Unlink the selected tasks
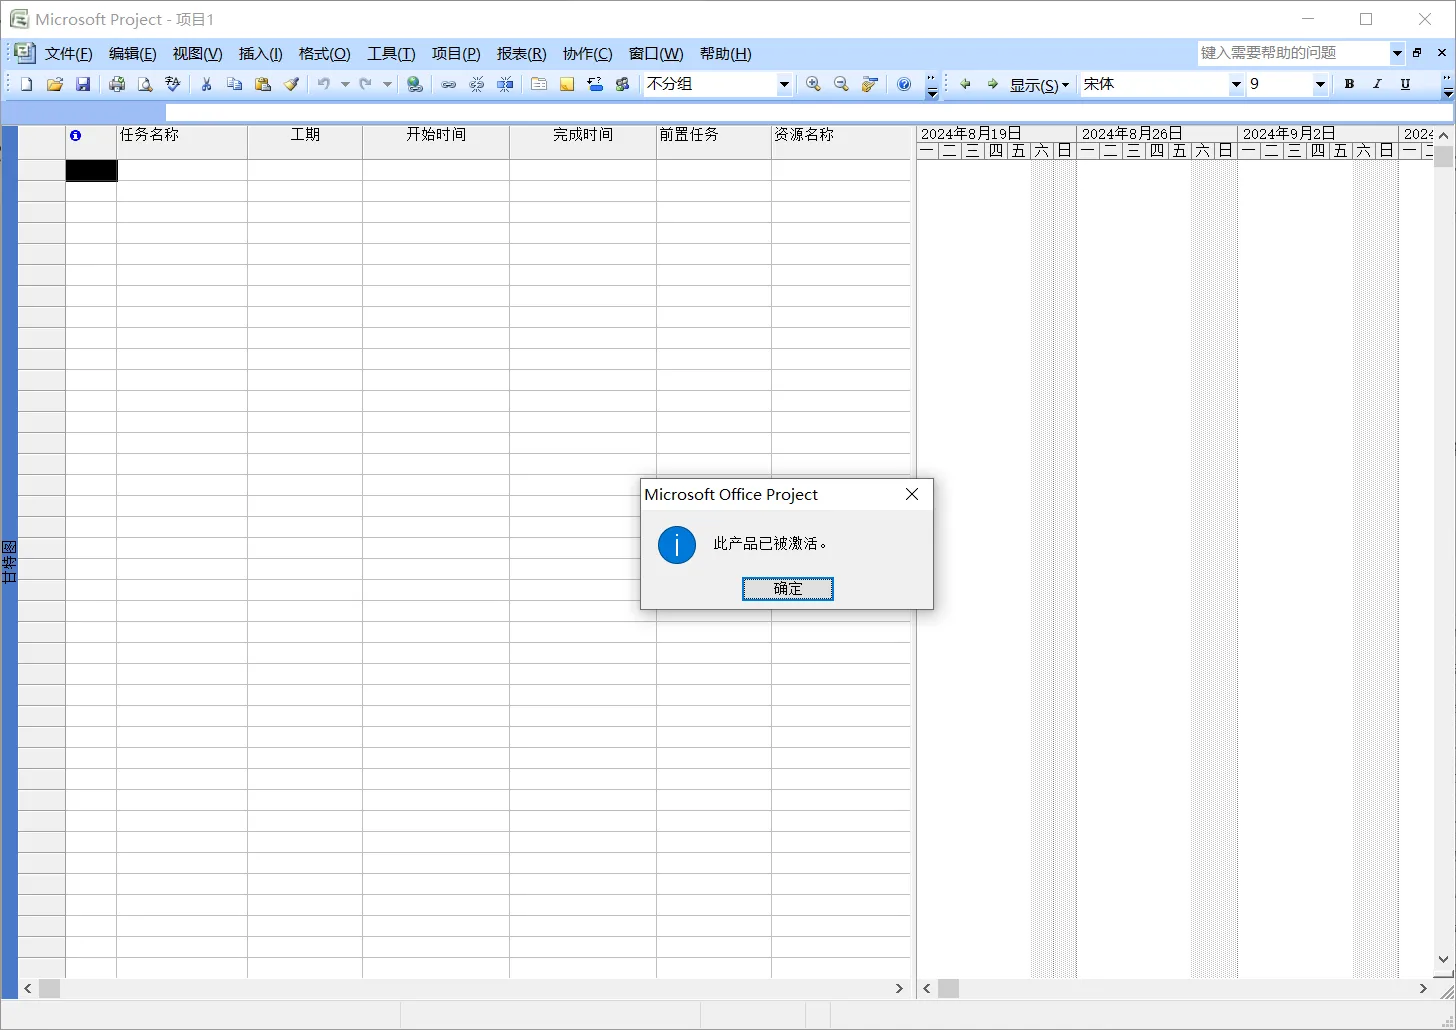The height and width of the screenshot is (1030, 1456). [477, 85]
